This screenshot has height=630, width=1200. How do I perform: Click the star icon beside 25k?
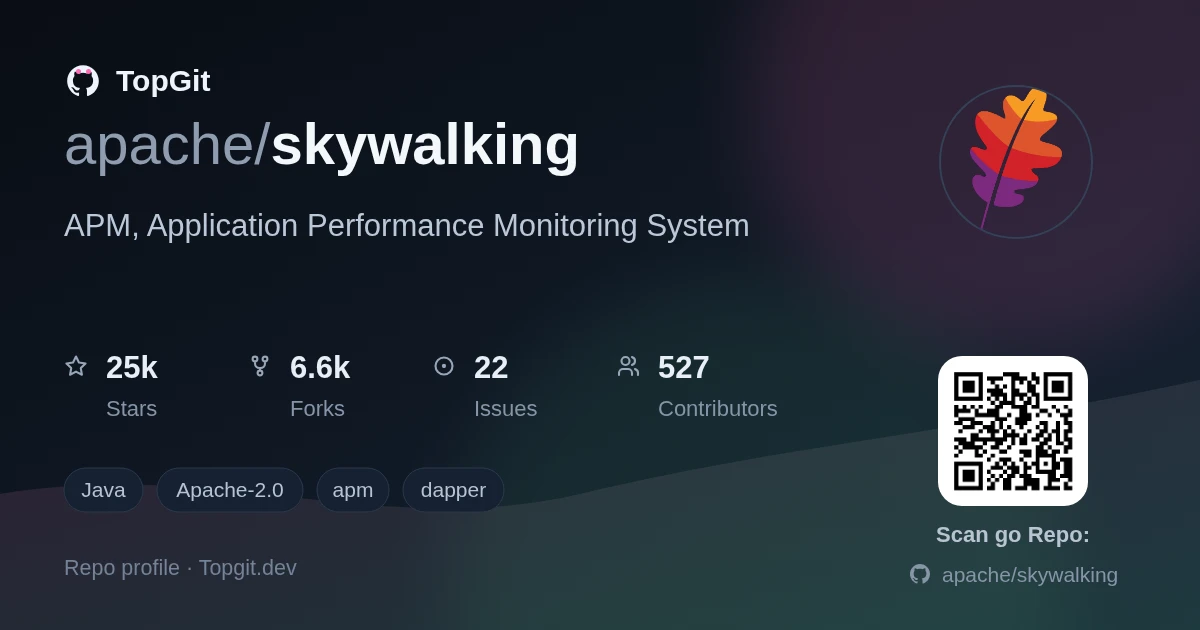pos(76,366)
